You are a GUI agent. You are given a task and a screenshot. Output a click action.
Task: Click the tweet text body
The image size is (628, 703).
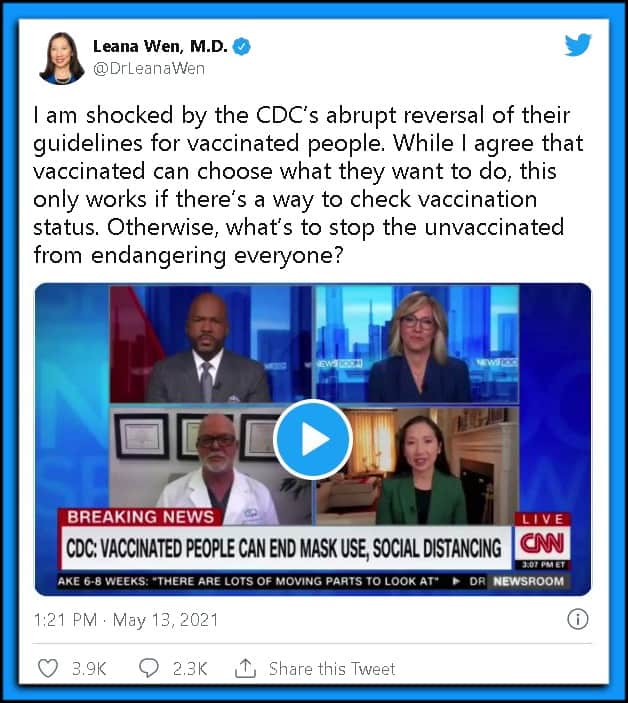308,185
